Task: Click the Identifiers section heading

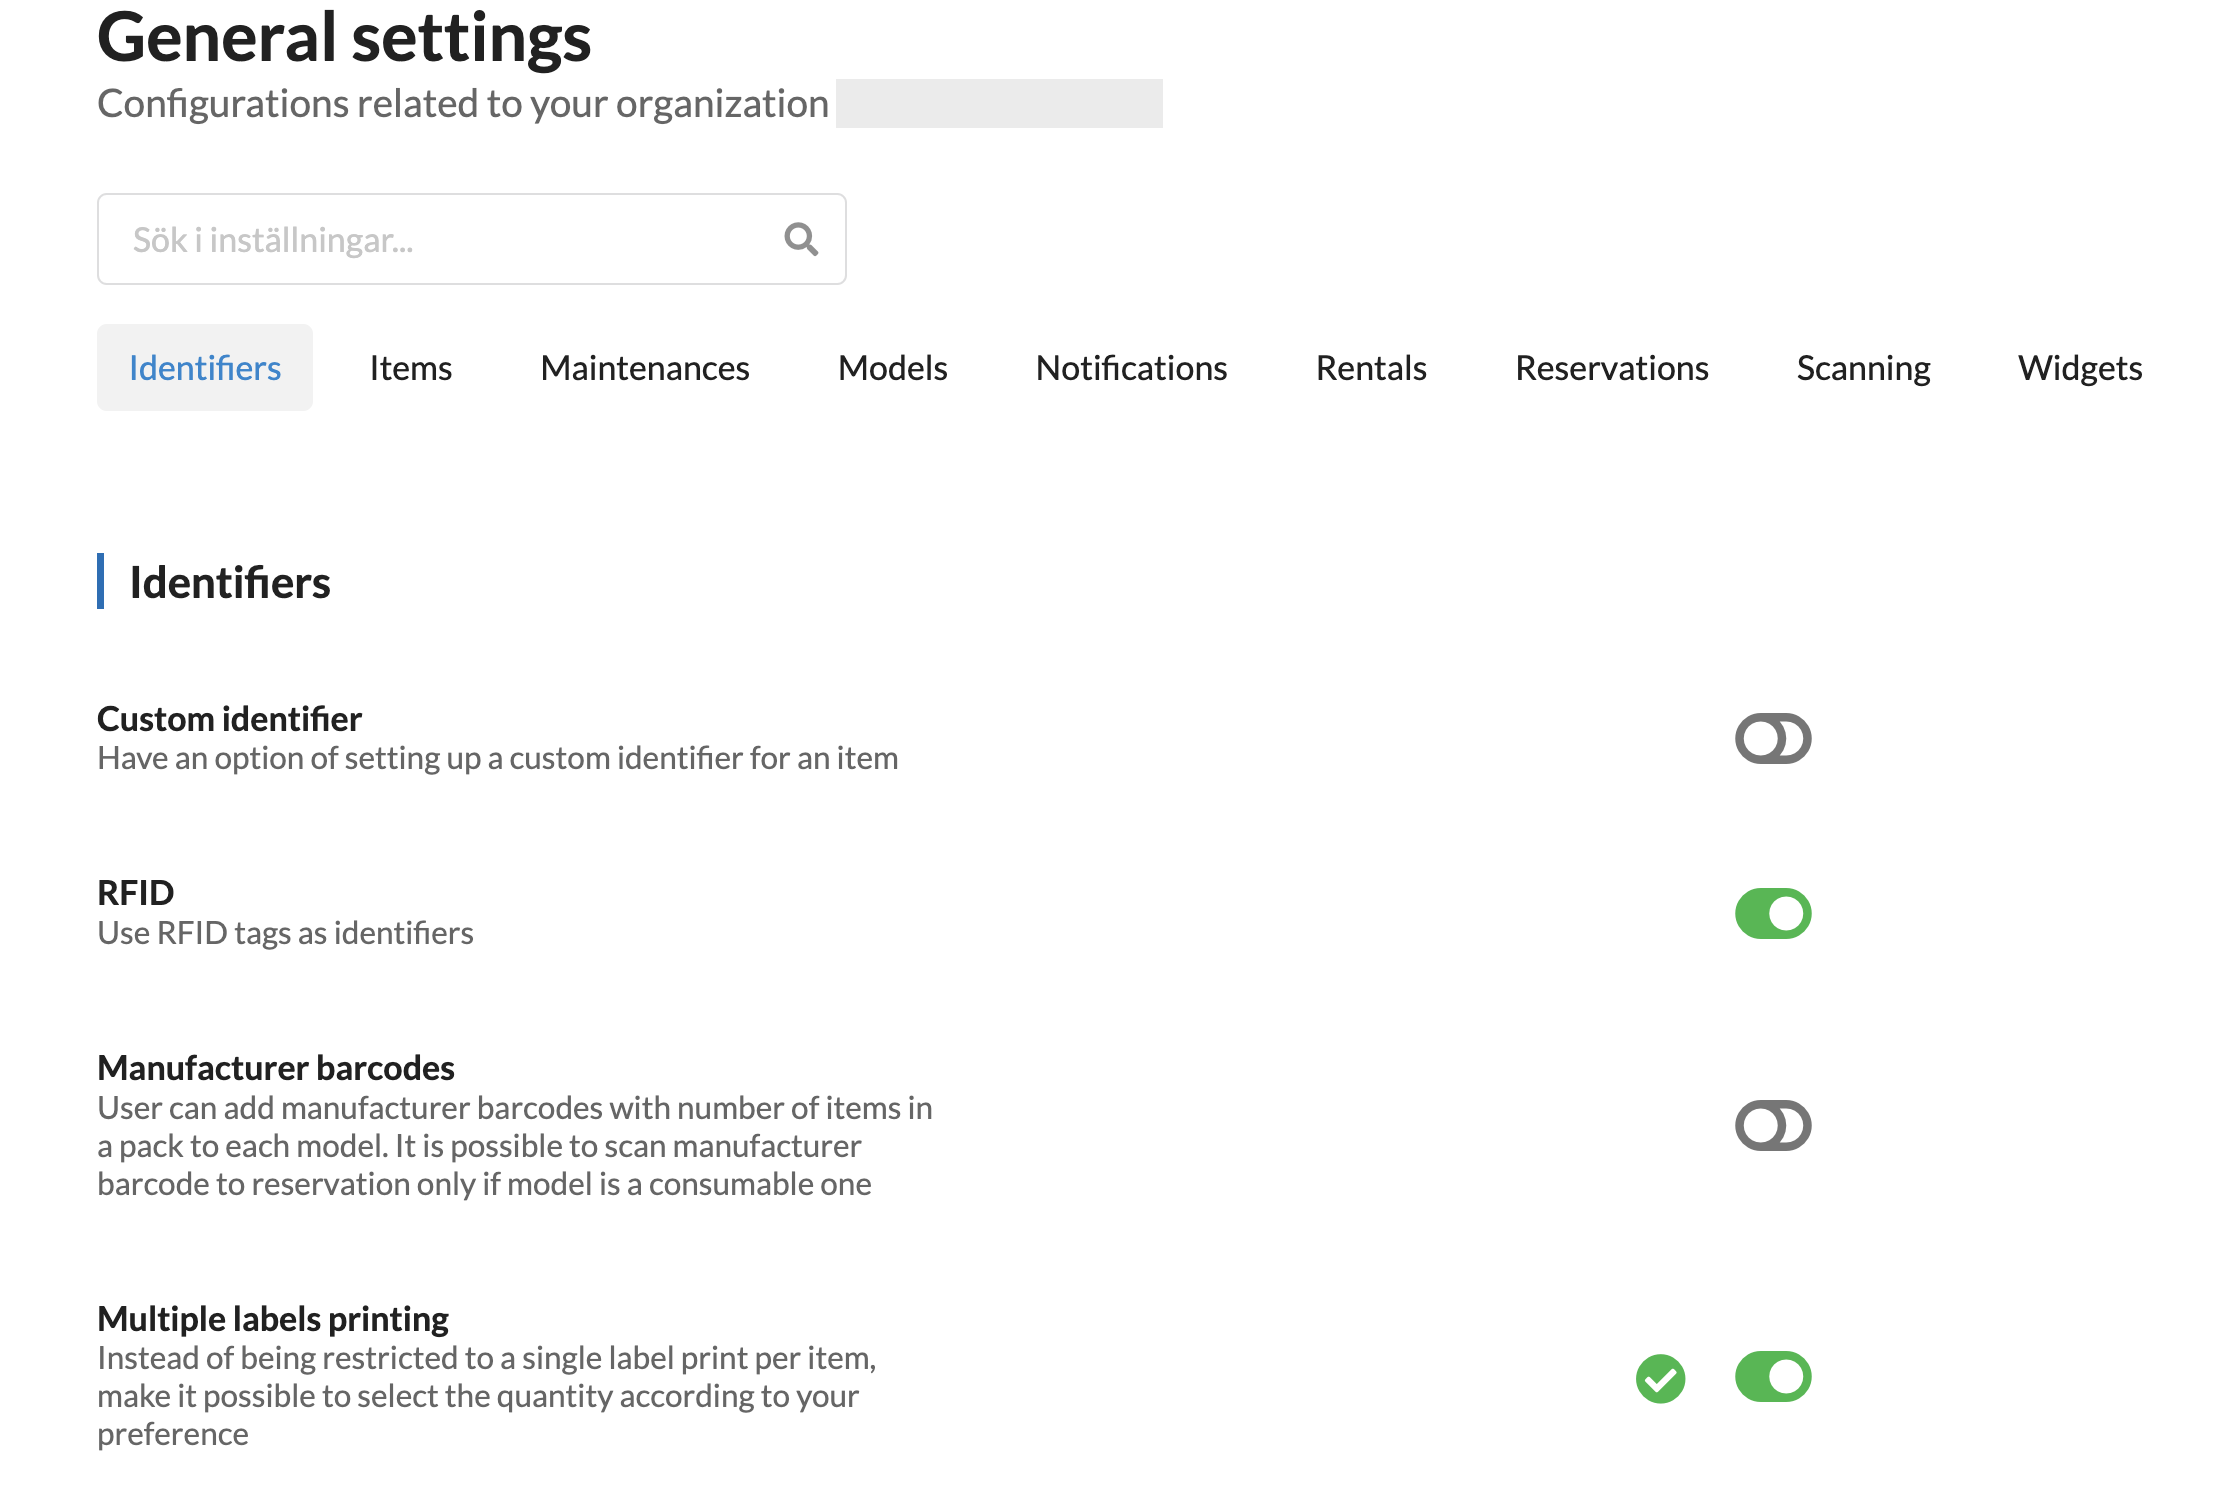Action: pyautogui.click(x=230, y=583)
